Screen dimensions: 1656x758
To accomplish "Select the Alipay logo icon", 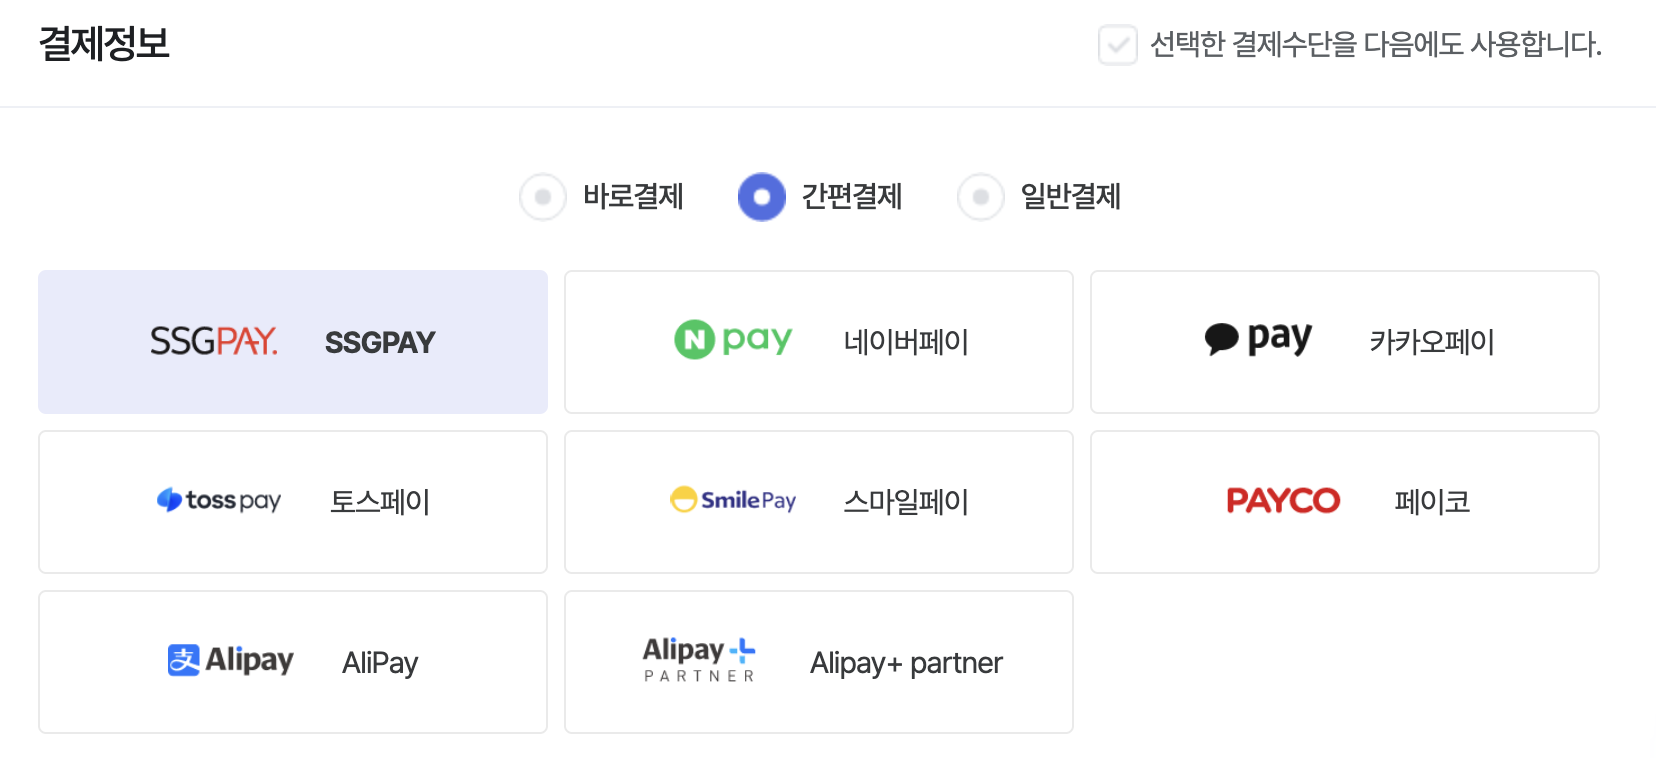I will 230,661.
